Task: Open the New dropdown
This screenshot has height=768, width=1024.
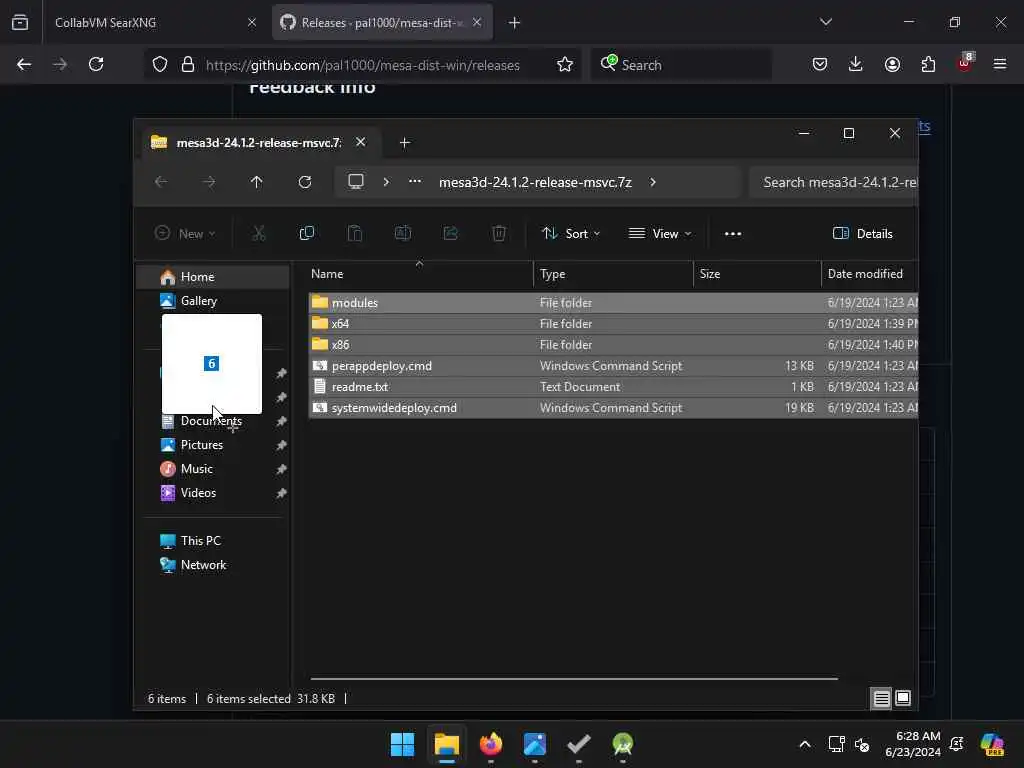Action: (185, 234)
